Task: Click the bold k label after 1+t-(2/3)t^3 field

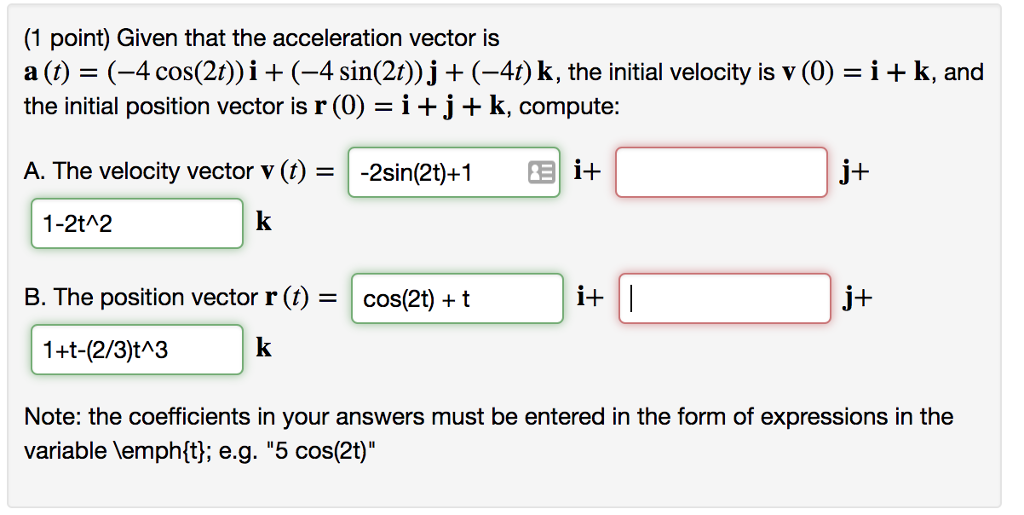Action: 263,348
